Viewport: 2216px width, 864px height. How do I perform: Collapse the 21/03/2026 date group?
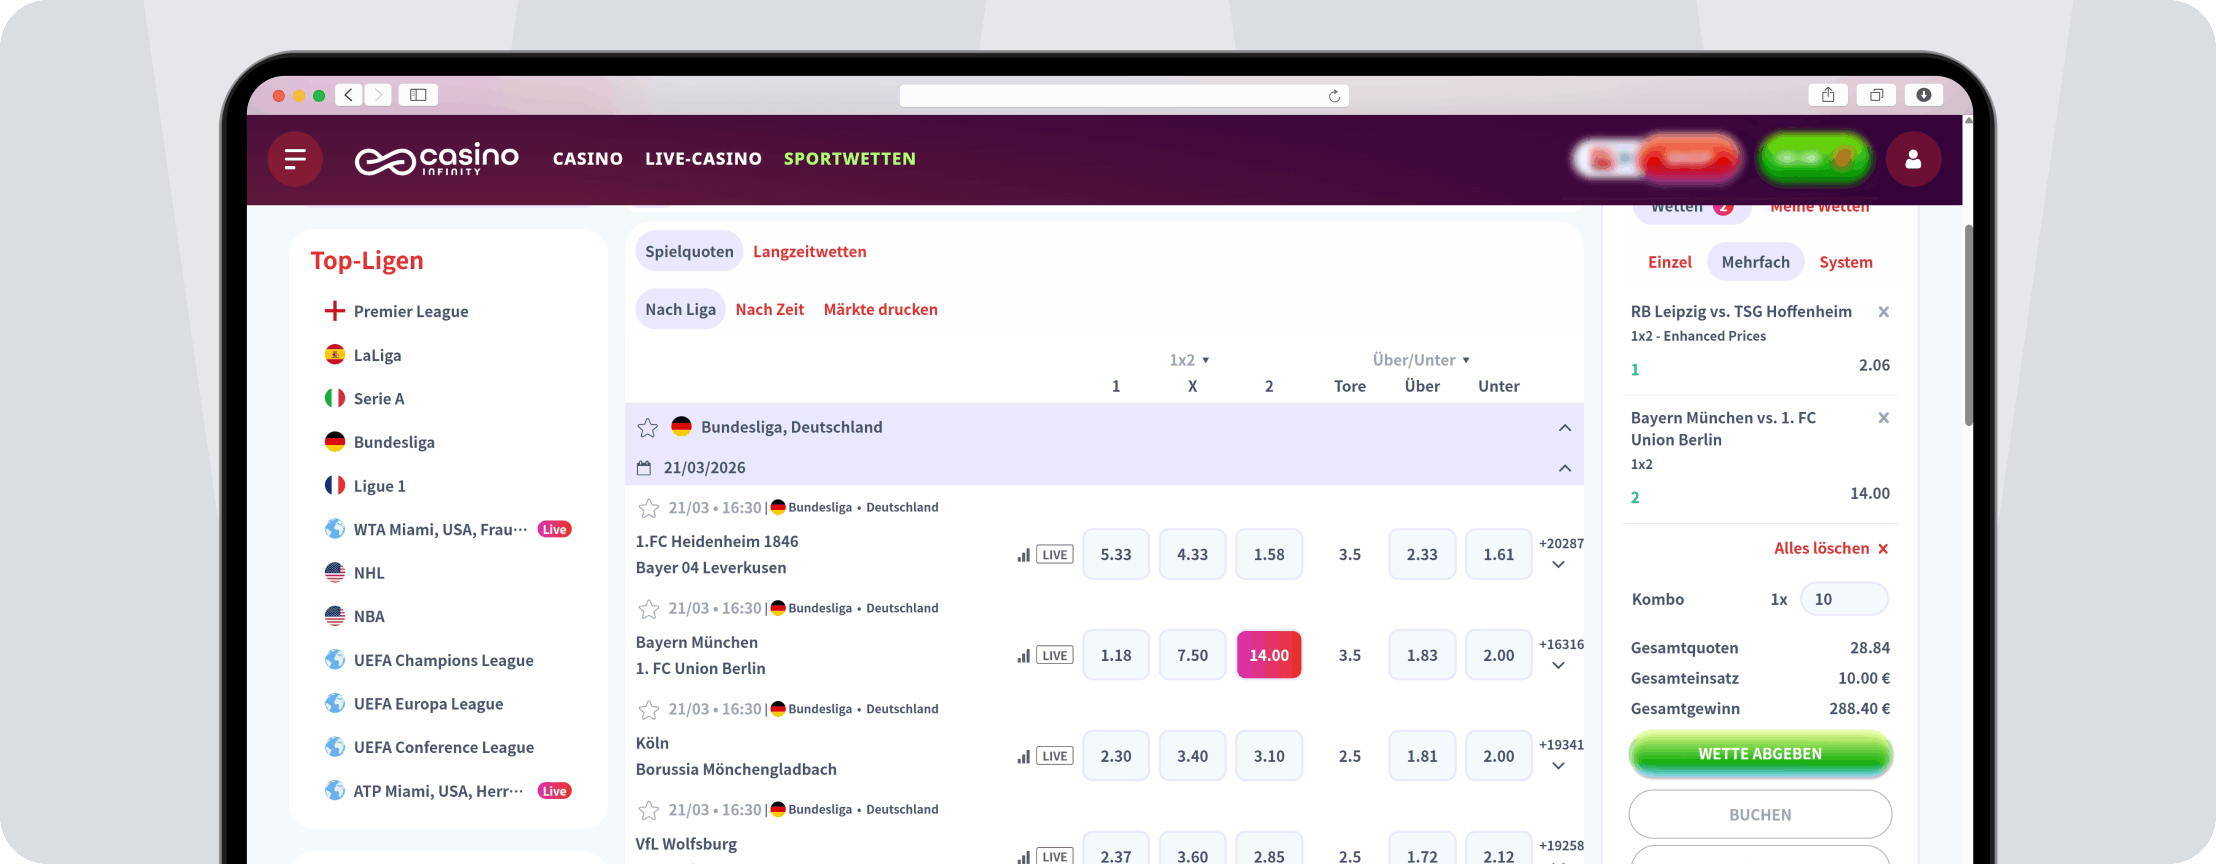tap(1565, 468)
